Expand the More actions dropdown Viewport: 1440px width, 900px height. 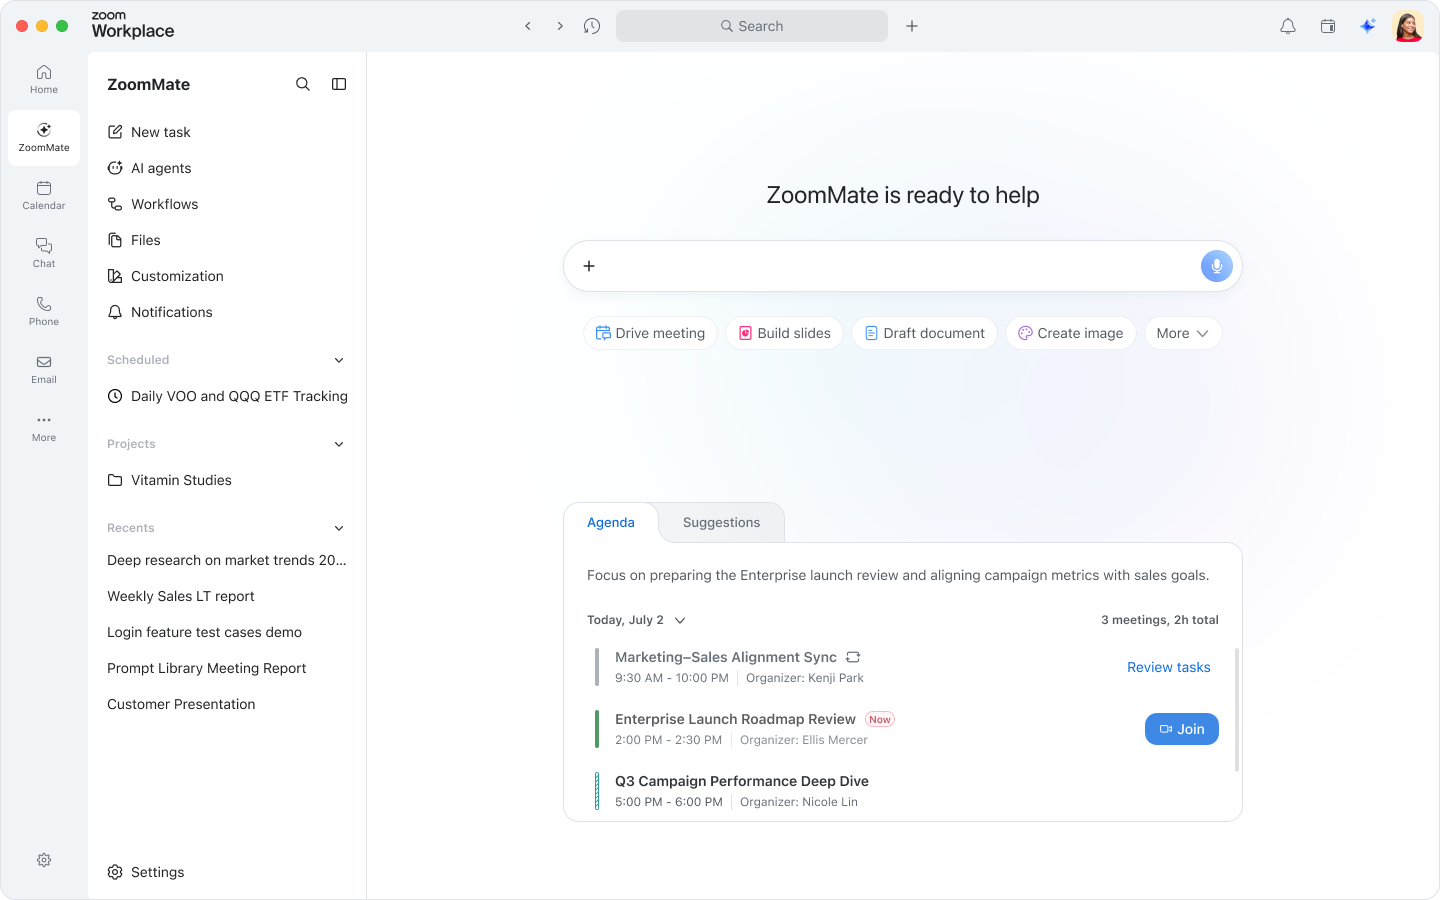point(1183,333)
